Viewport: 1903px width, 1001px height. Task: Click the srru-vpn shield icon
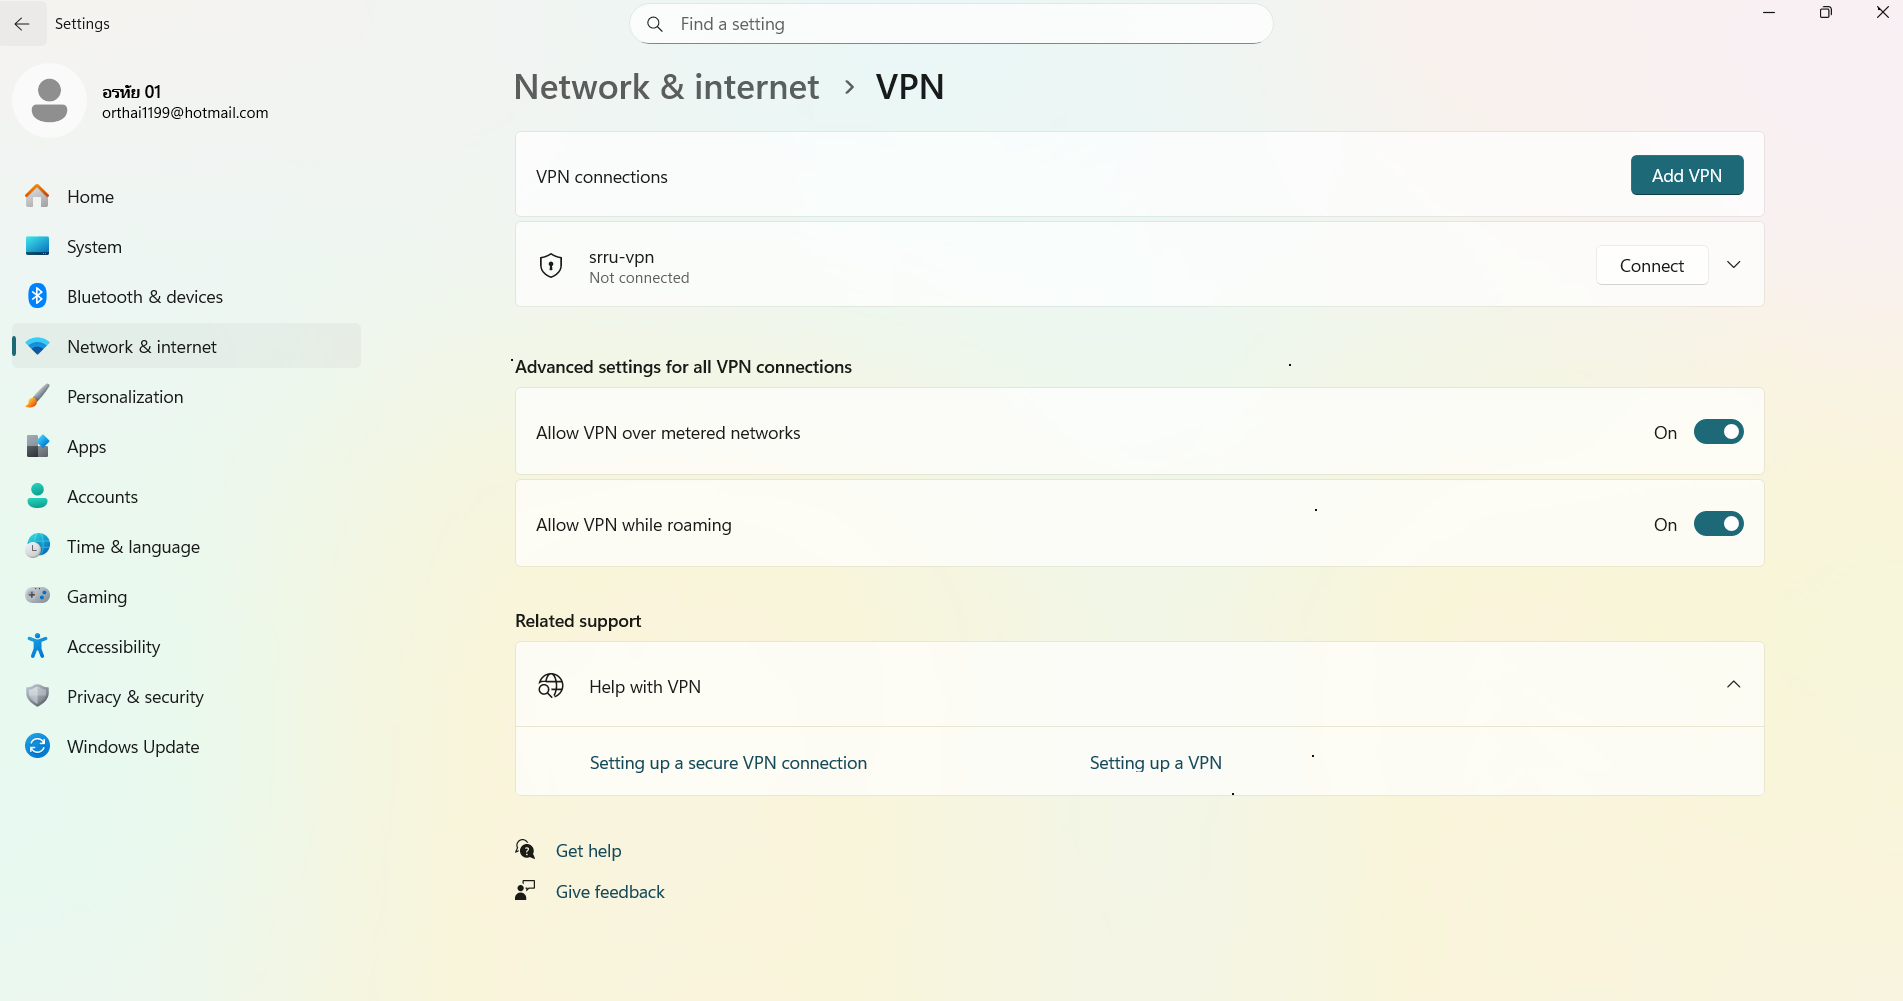pyautogui.click(x=551, y=265)
